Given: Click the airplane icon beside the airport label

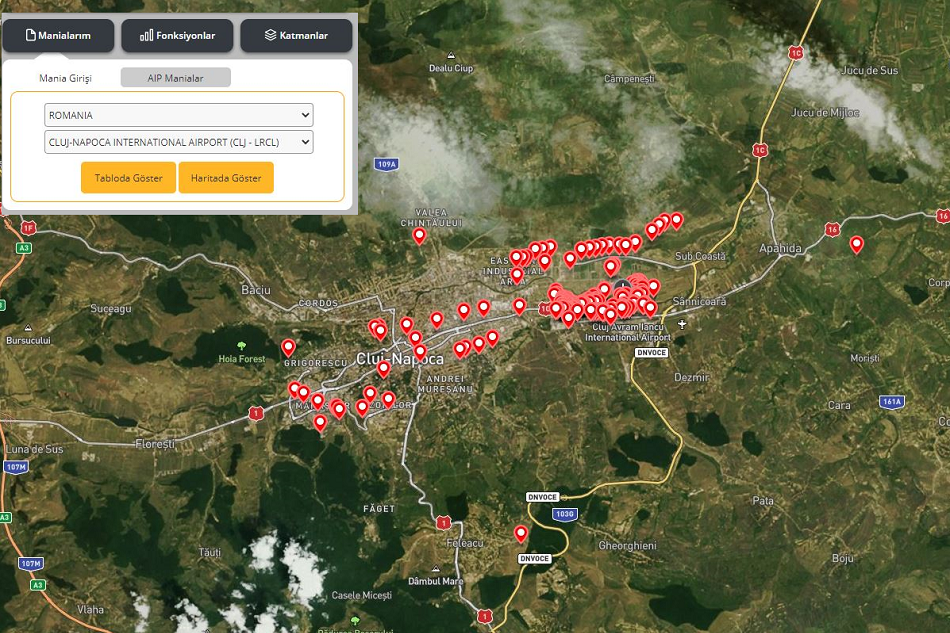Looking at the screenshot, I should coord(682,324).
